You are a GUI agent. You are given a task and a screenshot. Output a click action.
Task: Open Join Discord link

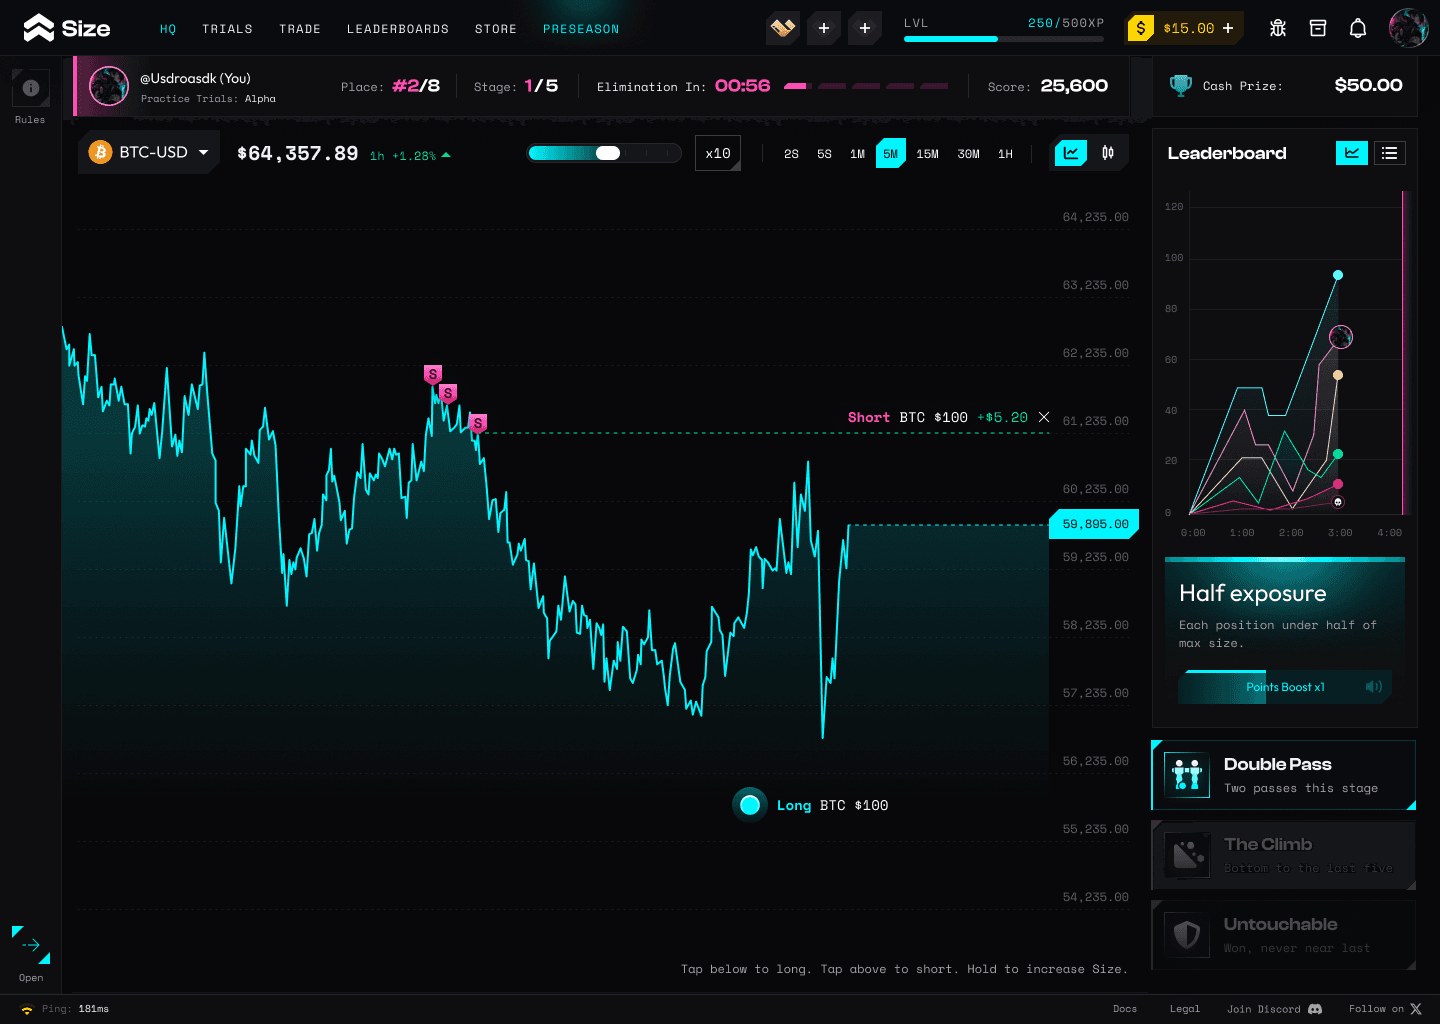pos(1274,1009)
